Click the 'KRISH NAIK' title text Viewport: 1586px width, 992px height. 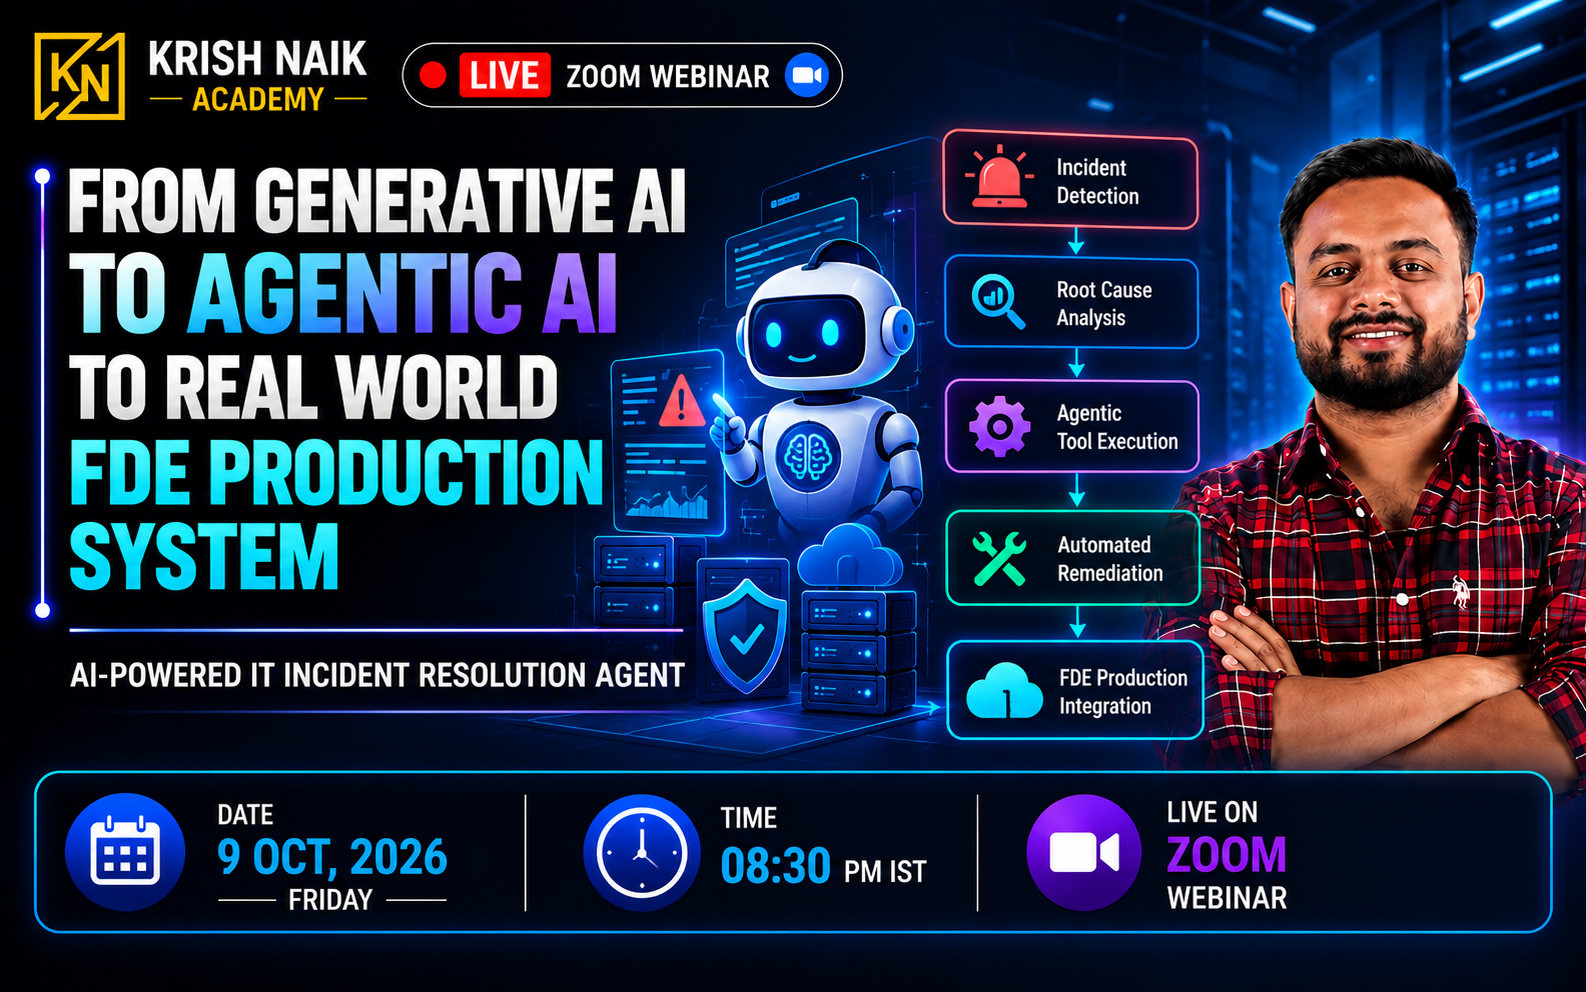tap(258, 59)
